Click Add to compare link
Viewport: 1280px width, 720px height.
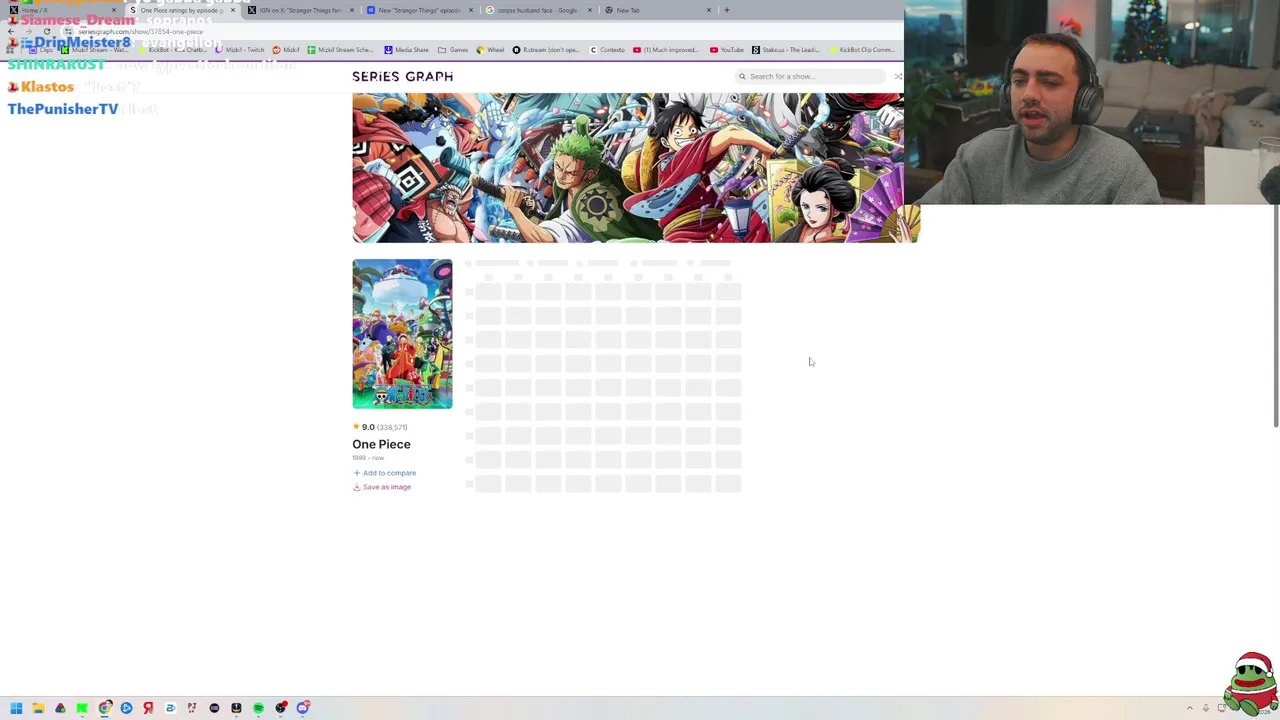(x=389, y=473)
